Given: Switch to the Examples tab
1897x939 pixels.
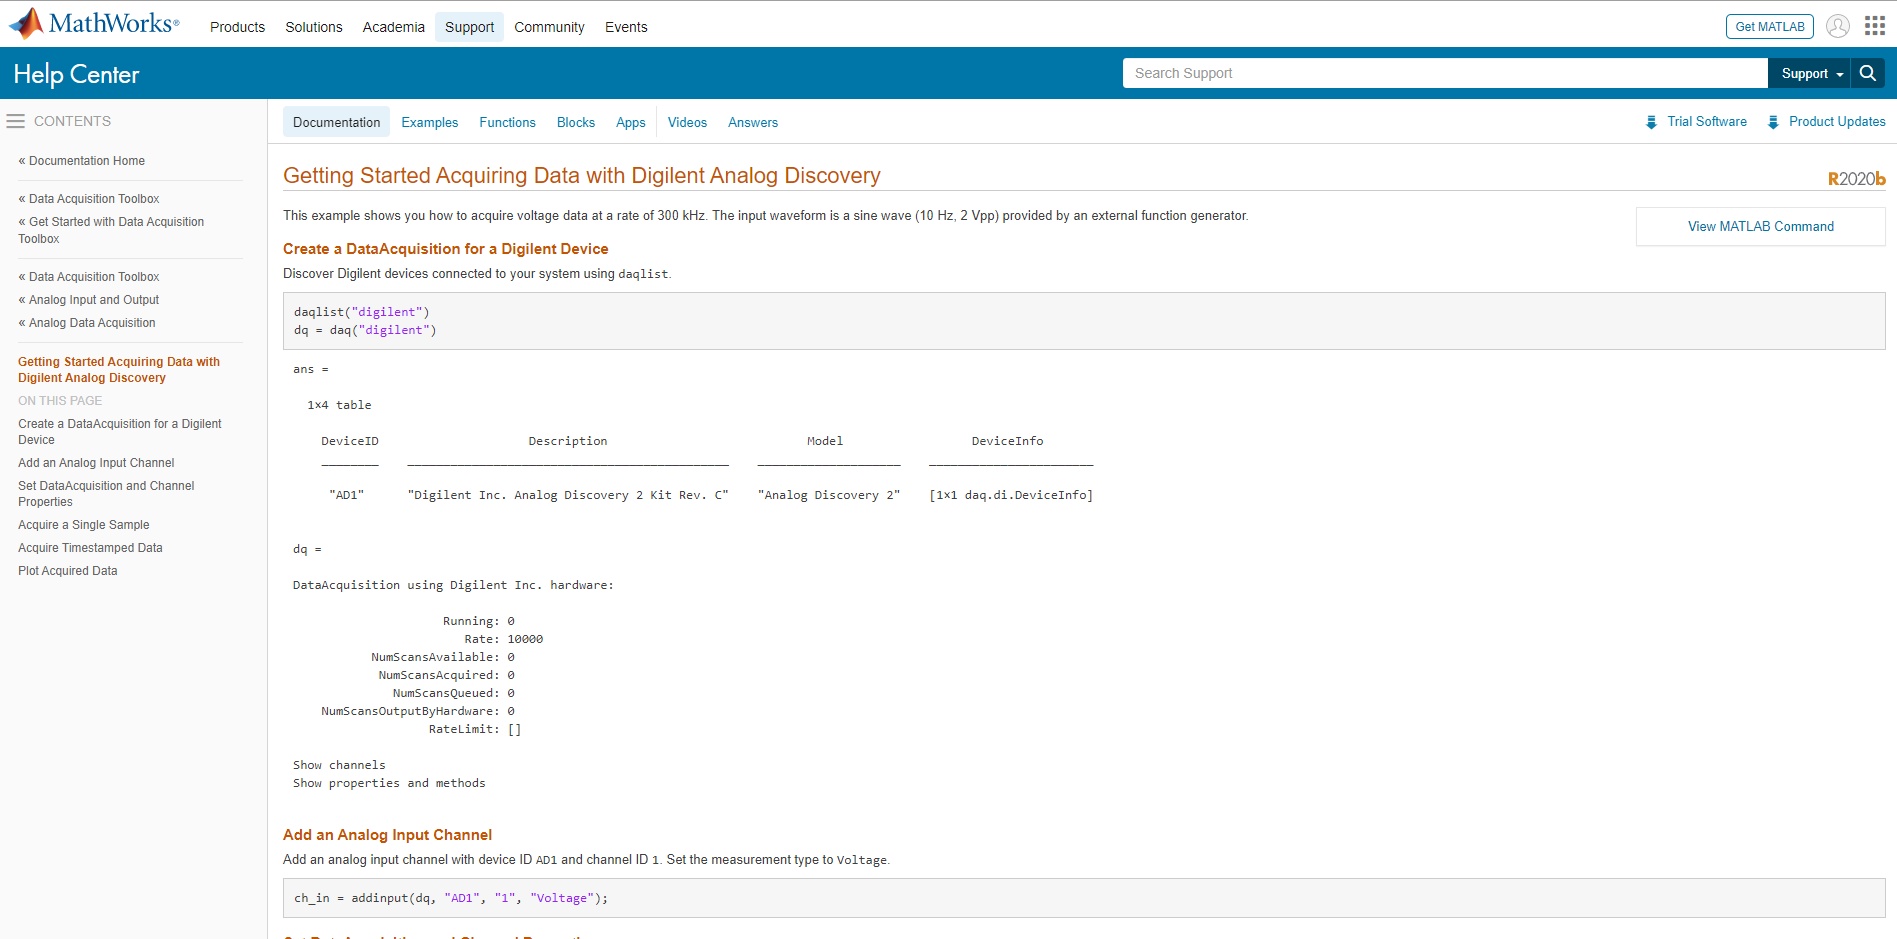Looking at the screenshot, I should coord(430,122).
